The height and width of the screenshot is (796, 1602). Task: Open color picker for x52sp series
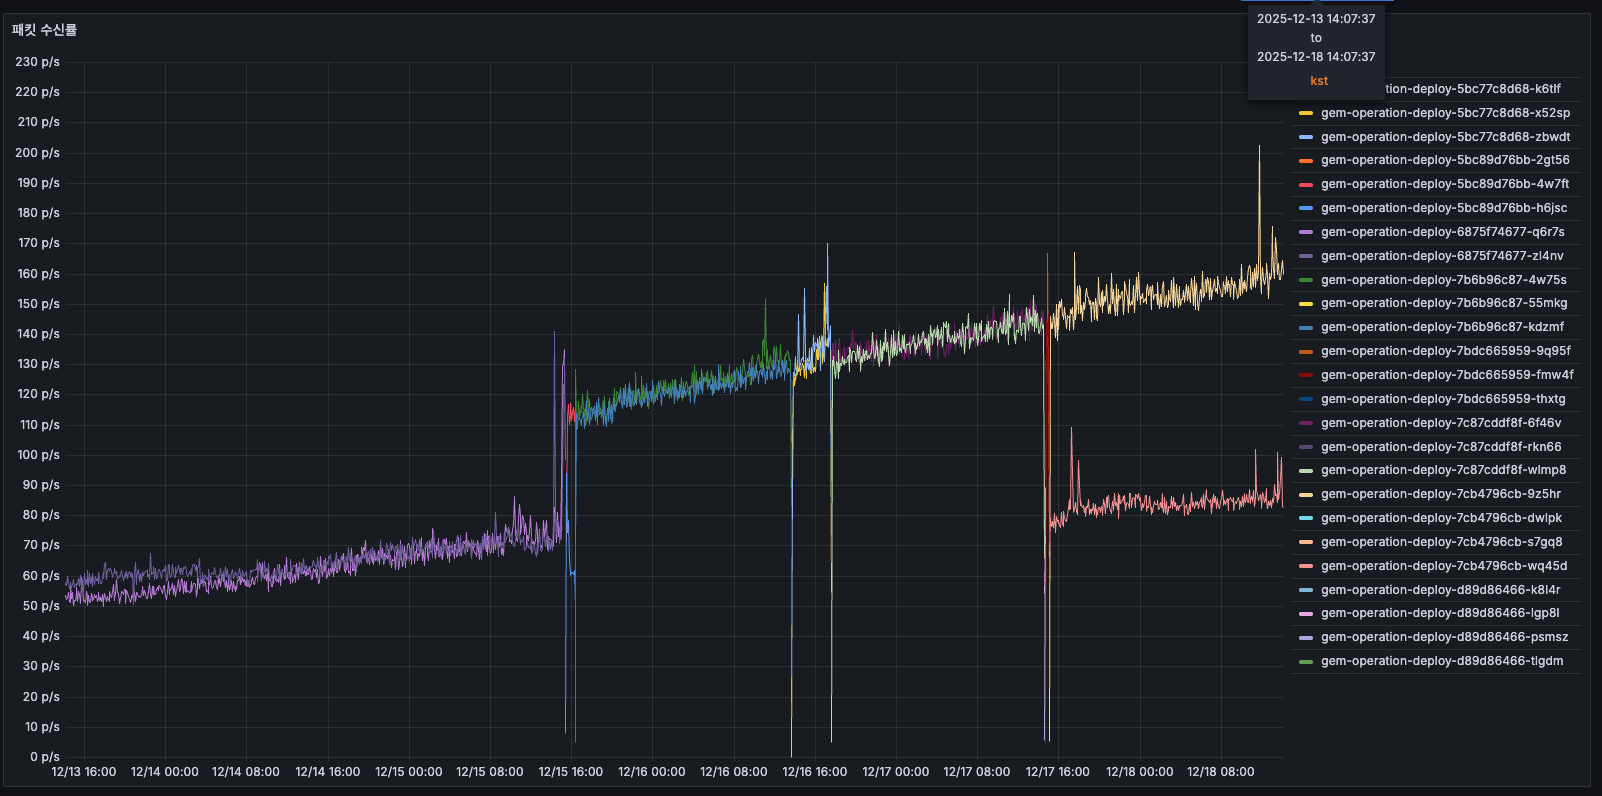pyautogui.click(x=1306, y=113)
